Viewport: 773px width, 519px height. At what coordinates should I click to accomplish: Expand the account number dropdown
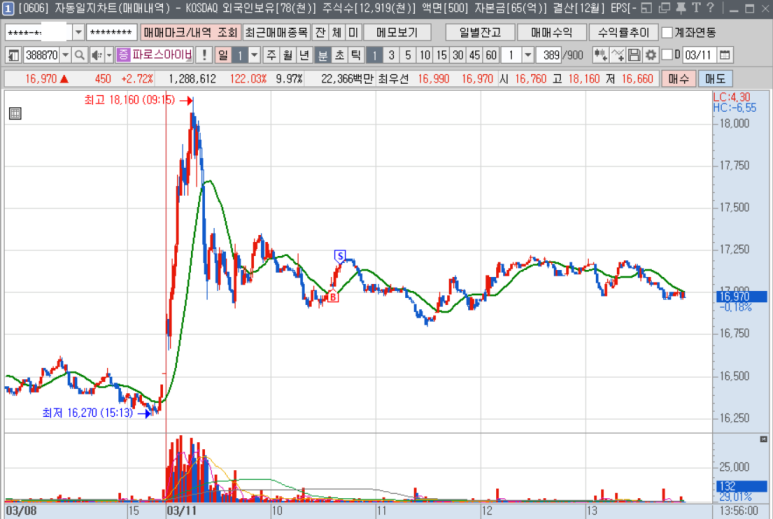point(77,32)
